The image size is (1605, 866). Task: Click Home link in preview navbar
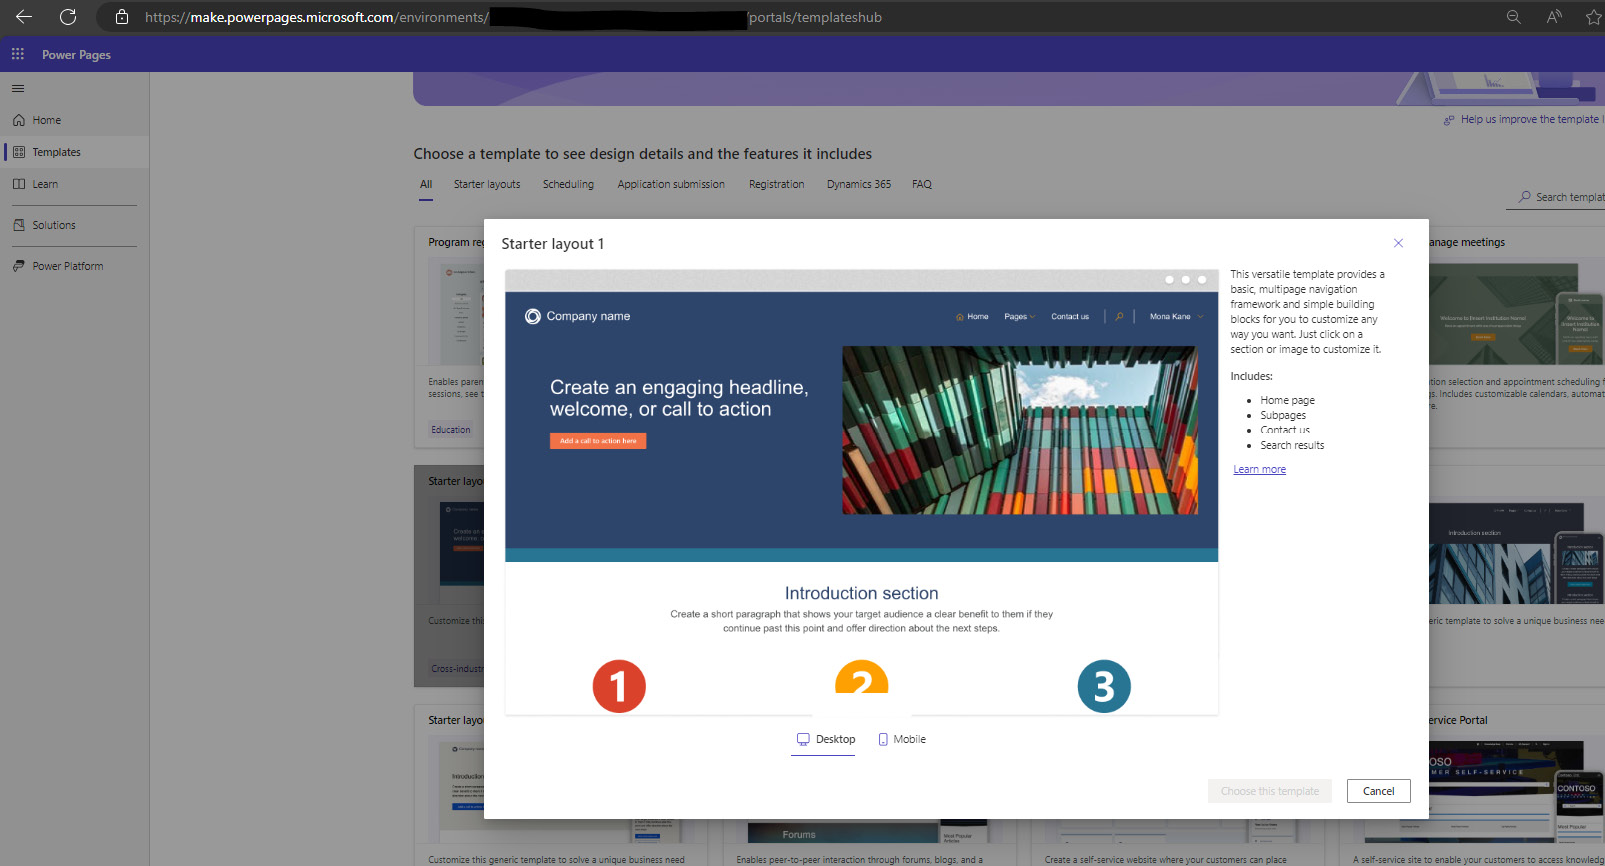[x=972, y=316]
